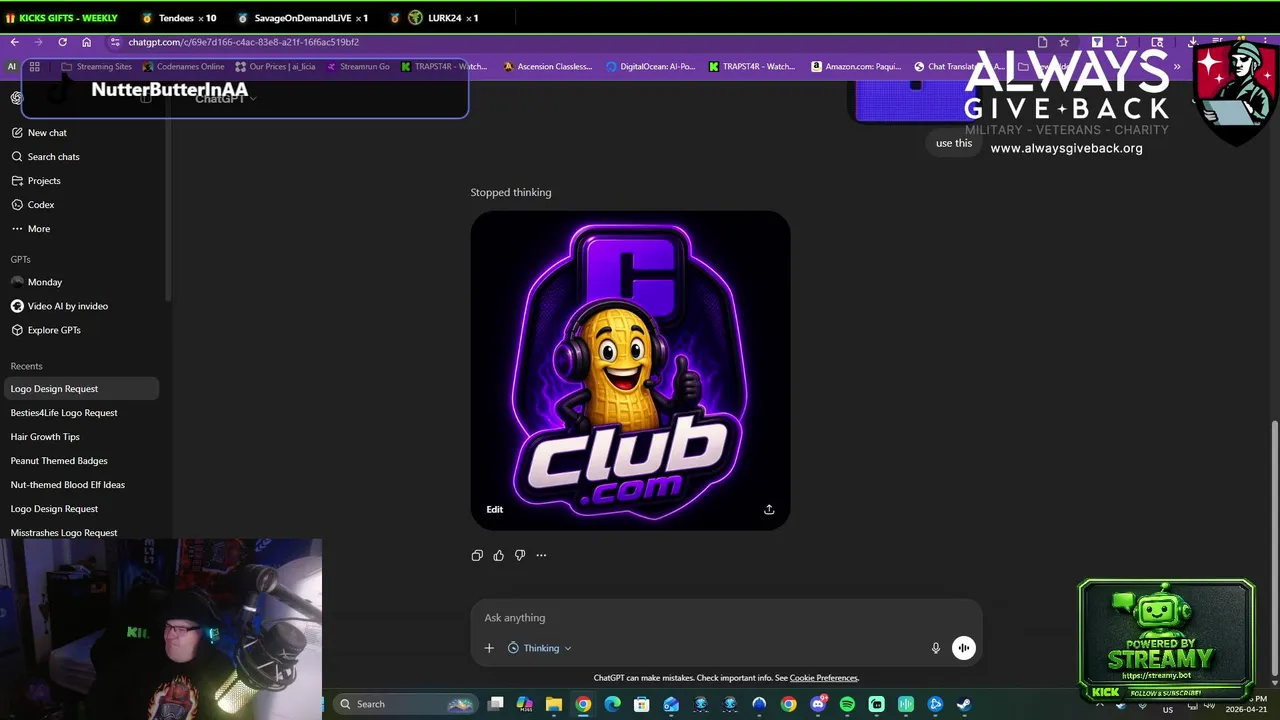Open the Peanut Themed Badges chat
Image resolution: width=1280 pixels, height=720 pixels.
[x=80, y=461]
